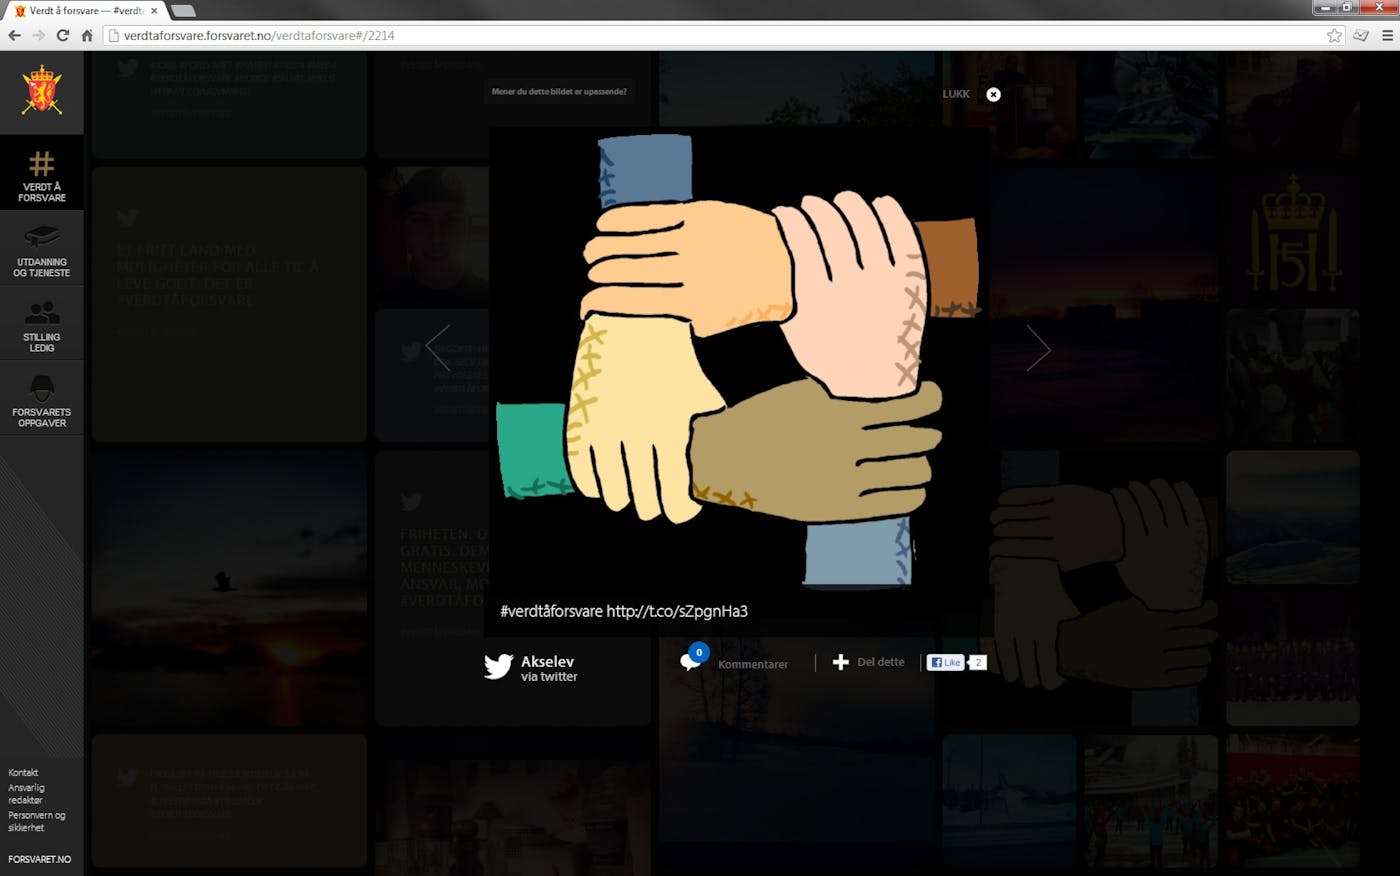Go to Stilling ledig page
Viewport: 1400px width, 876px height.
[x=41, y=325]
